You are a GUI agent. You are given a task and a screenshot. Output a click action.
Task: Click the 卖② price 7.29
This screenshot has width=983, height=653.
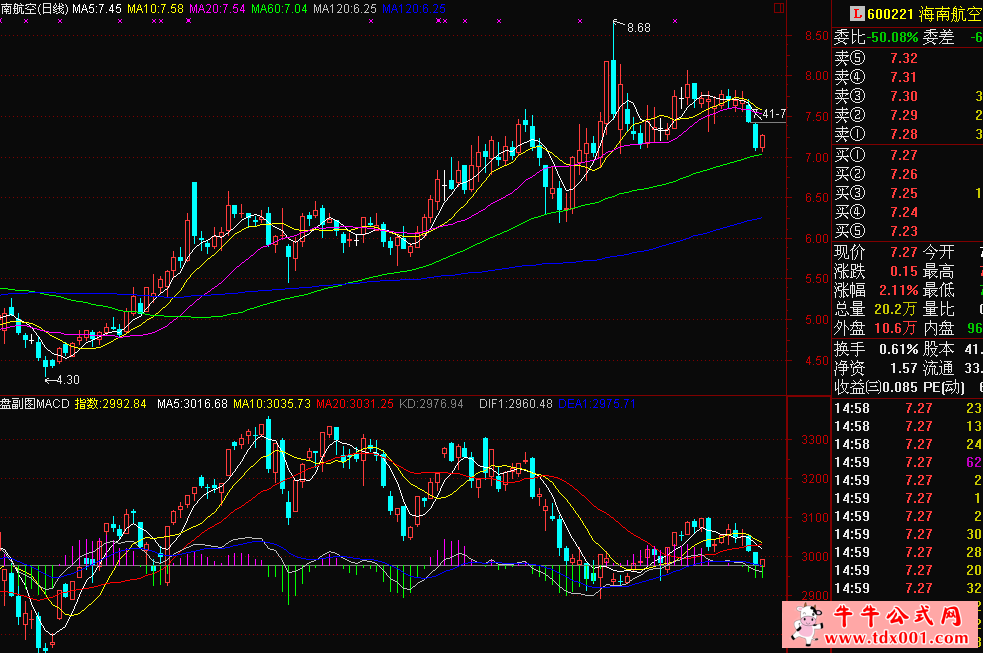[904, 115]
